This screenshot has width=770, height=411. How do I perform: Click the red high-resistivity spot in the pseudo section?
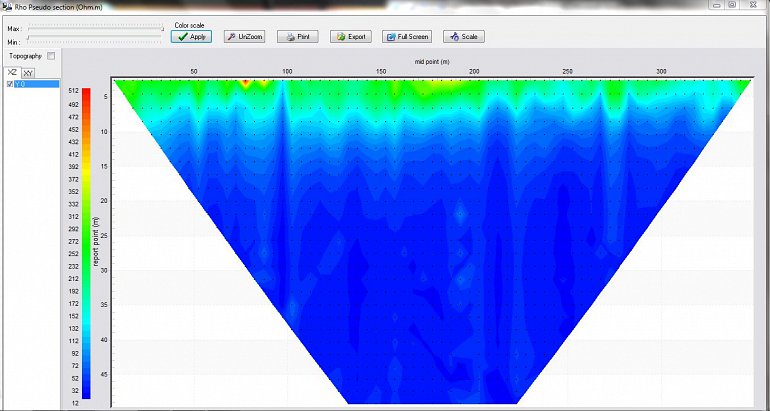[246, 83]
